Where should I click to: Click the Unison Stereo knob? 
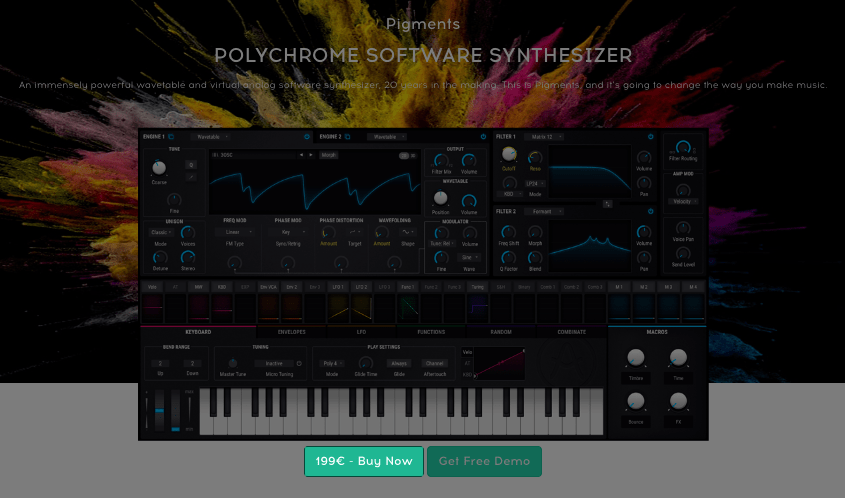click(188, 258)
